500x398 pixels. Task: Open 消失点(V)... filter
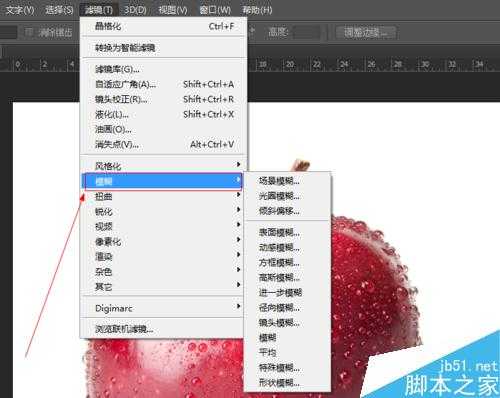pos(163,144)
